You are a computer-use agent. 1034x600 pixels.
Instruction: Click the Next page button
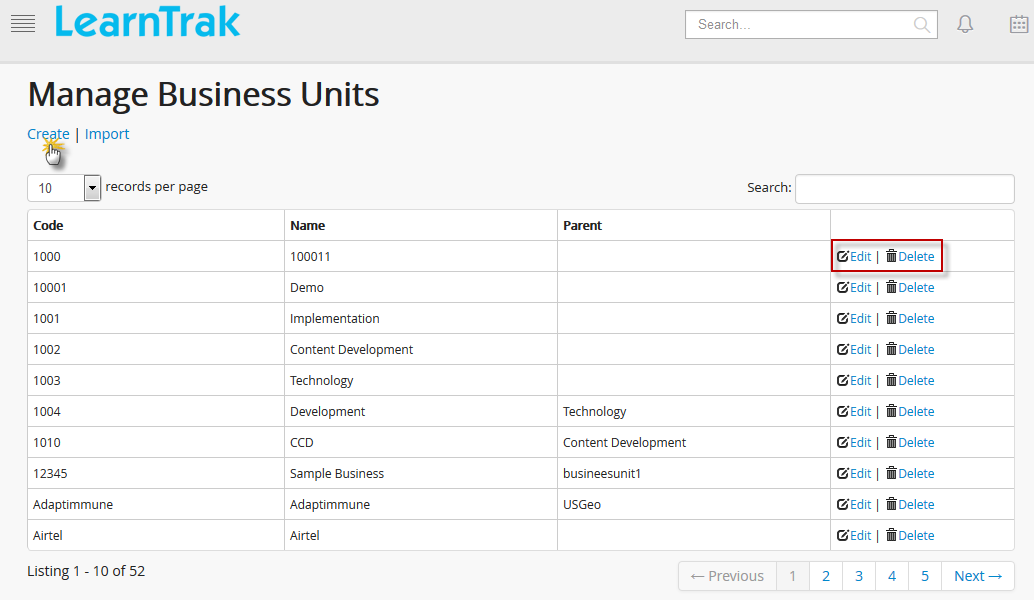coord(977,576)
